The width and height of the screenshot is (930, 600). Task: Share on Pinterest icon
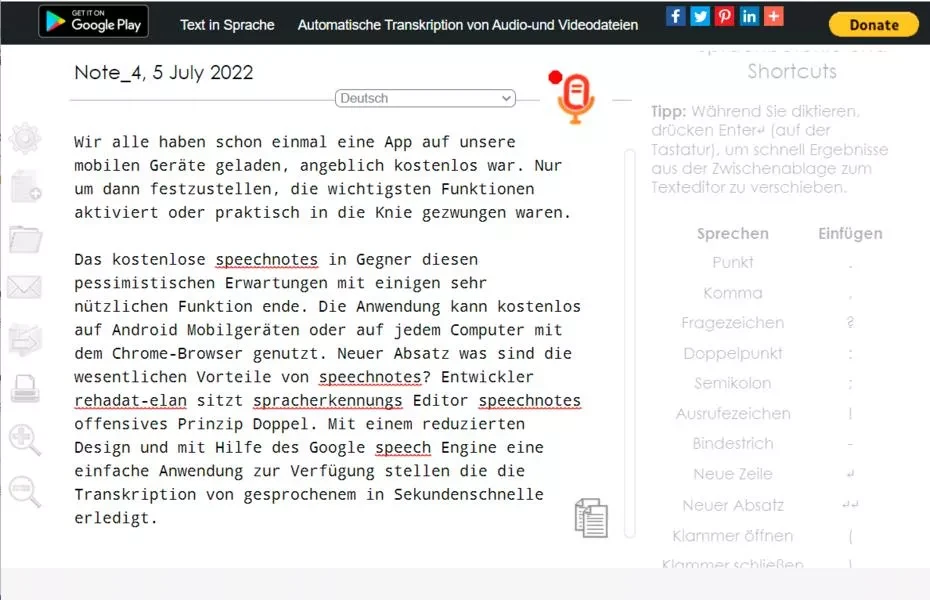click(x=724, y=16)
